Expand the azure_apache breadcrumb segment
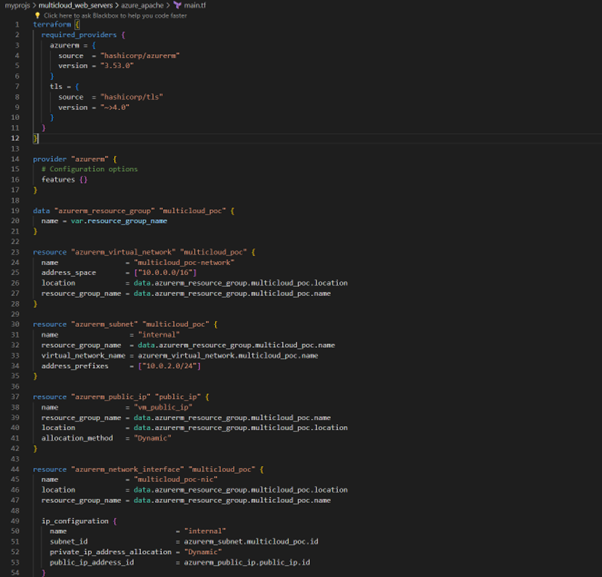The height and width of the screenshot is (577, 602). pos(143,5)
